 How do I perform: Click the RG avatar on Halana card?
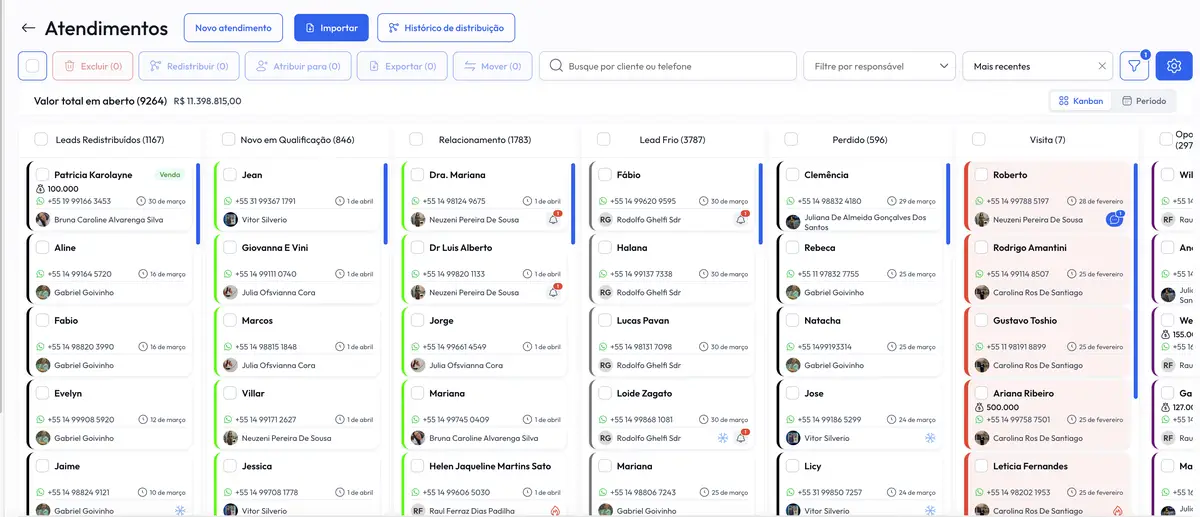(x=605, y=292)
